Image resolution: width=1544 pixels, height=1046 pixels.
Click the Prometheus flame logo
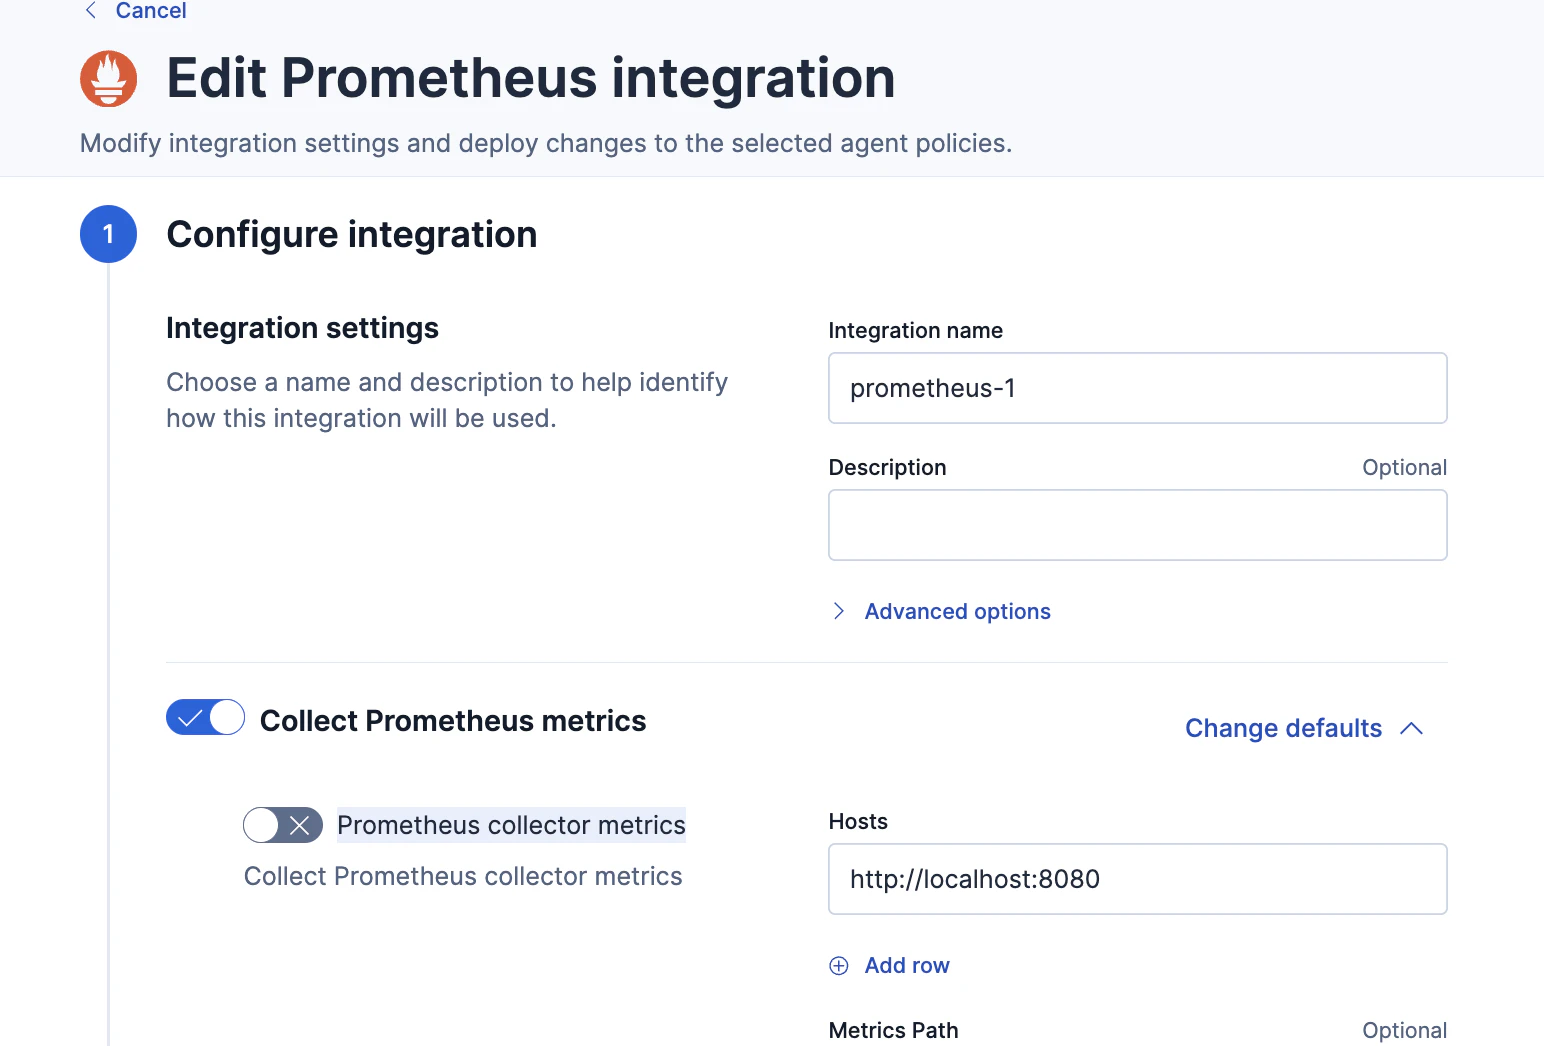point(108,79)
